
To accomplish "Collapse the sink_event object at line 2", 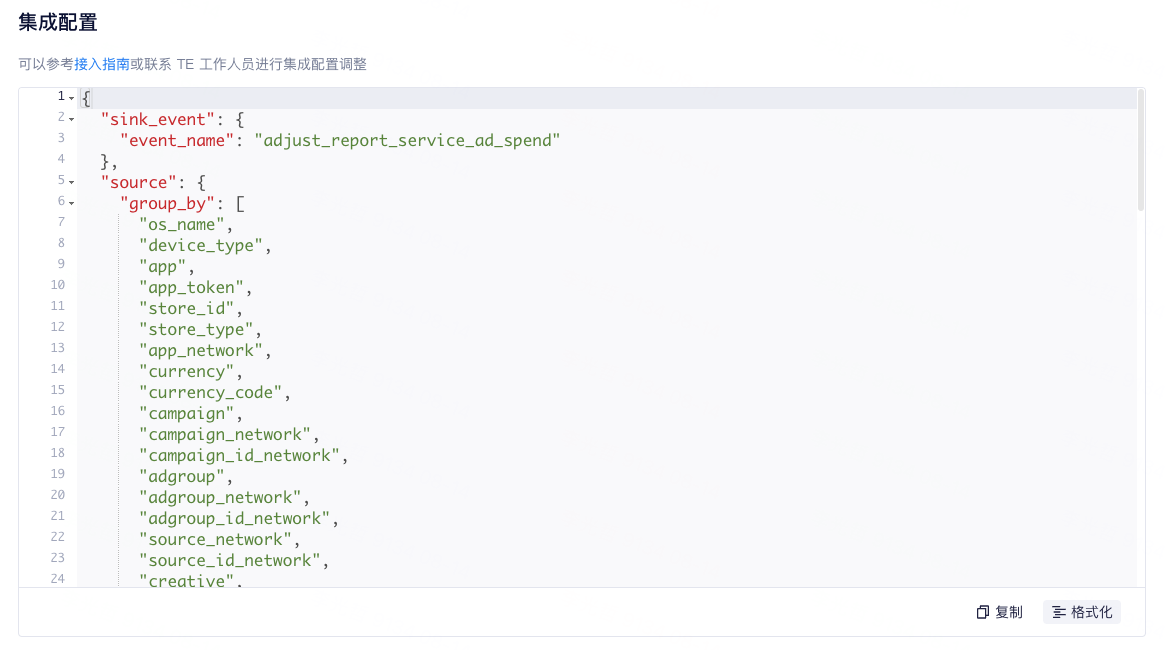I will click(x=71, y=118).
